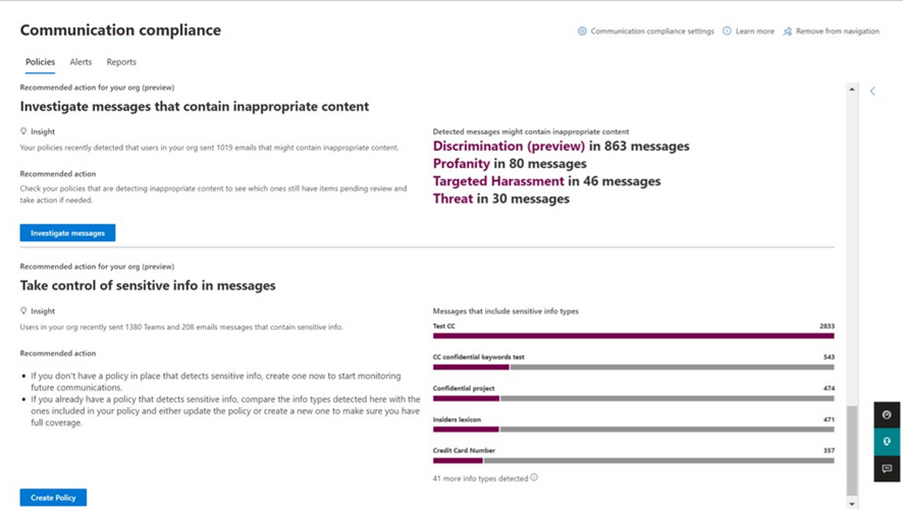Click the scrollbar up arrow
The height and width of the screenshot is (509, 903).
click(852, 89)
